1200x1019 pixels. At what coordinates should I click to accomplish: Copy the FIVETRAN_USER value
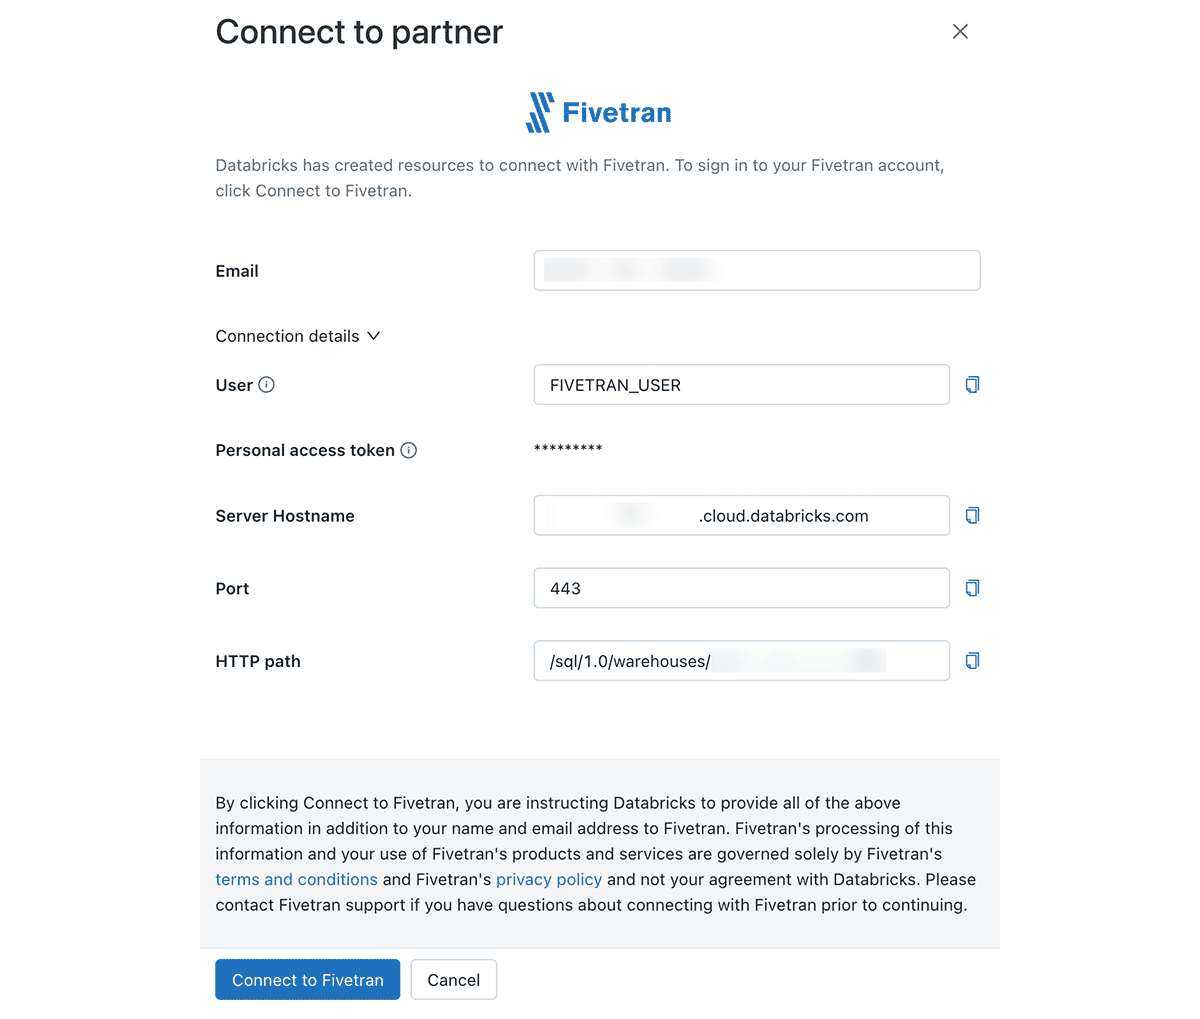972,385
